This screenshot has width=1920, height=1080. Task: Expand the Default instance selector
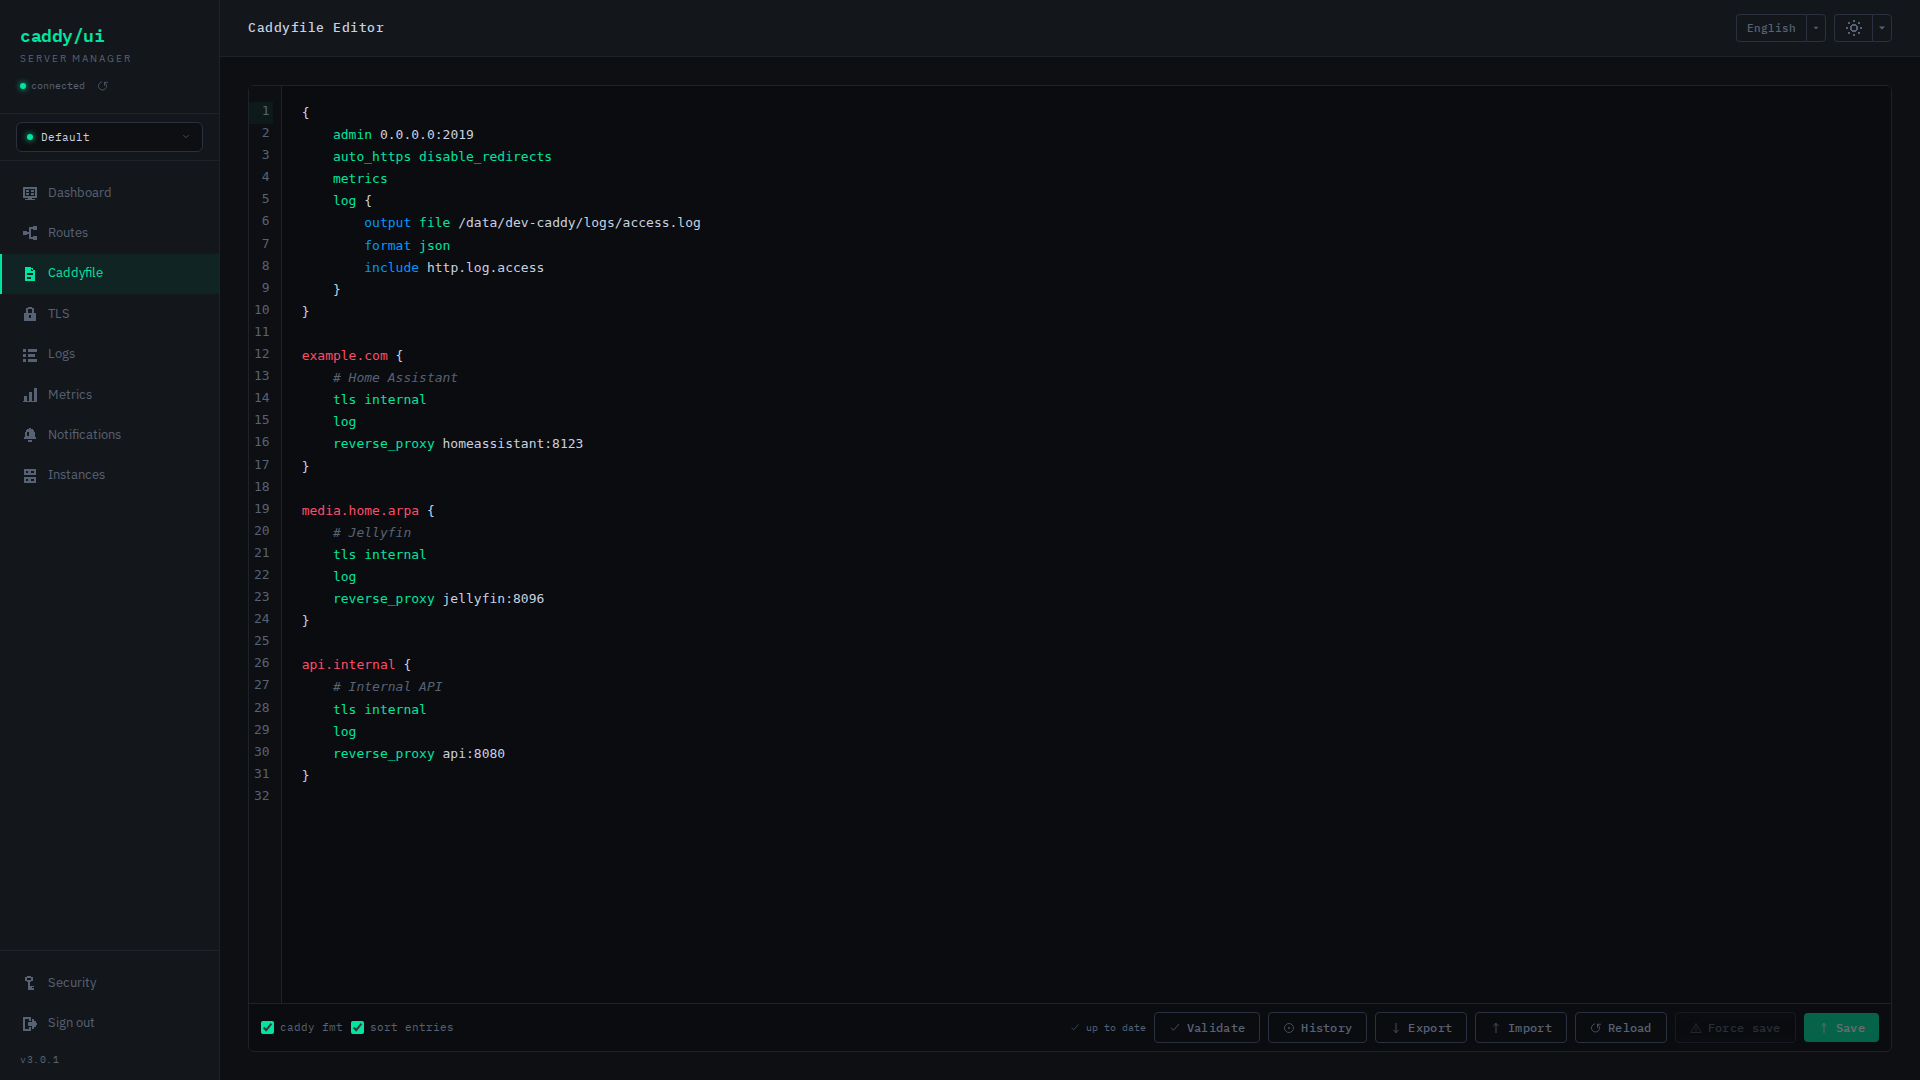tap(109, 137)
